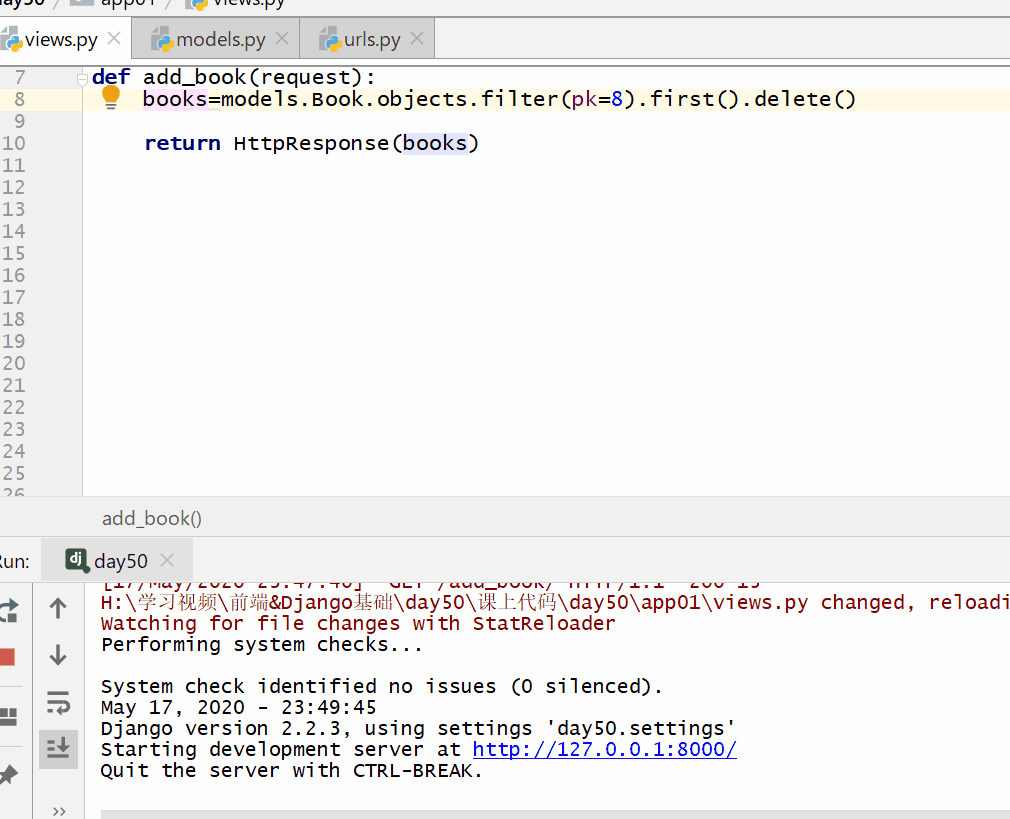The image size is (1010, 819).
Task: Select the views.py editor tab
Action: pyautogui.click(x=61, y=40)
